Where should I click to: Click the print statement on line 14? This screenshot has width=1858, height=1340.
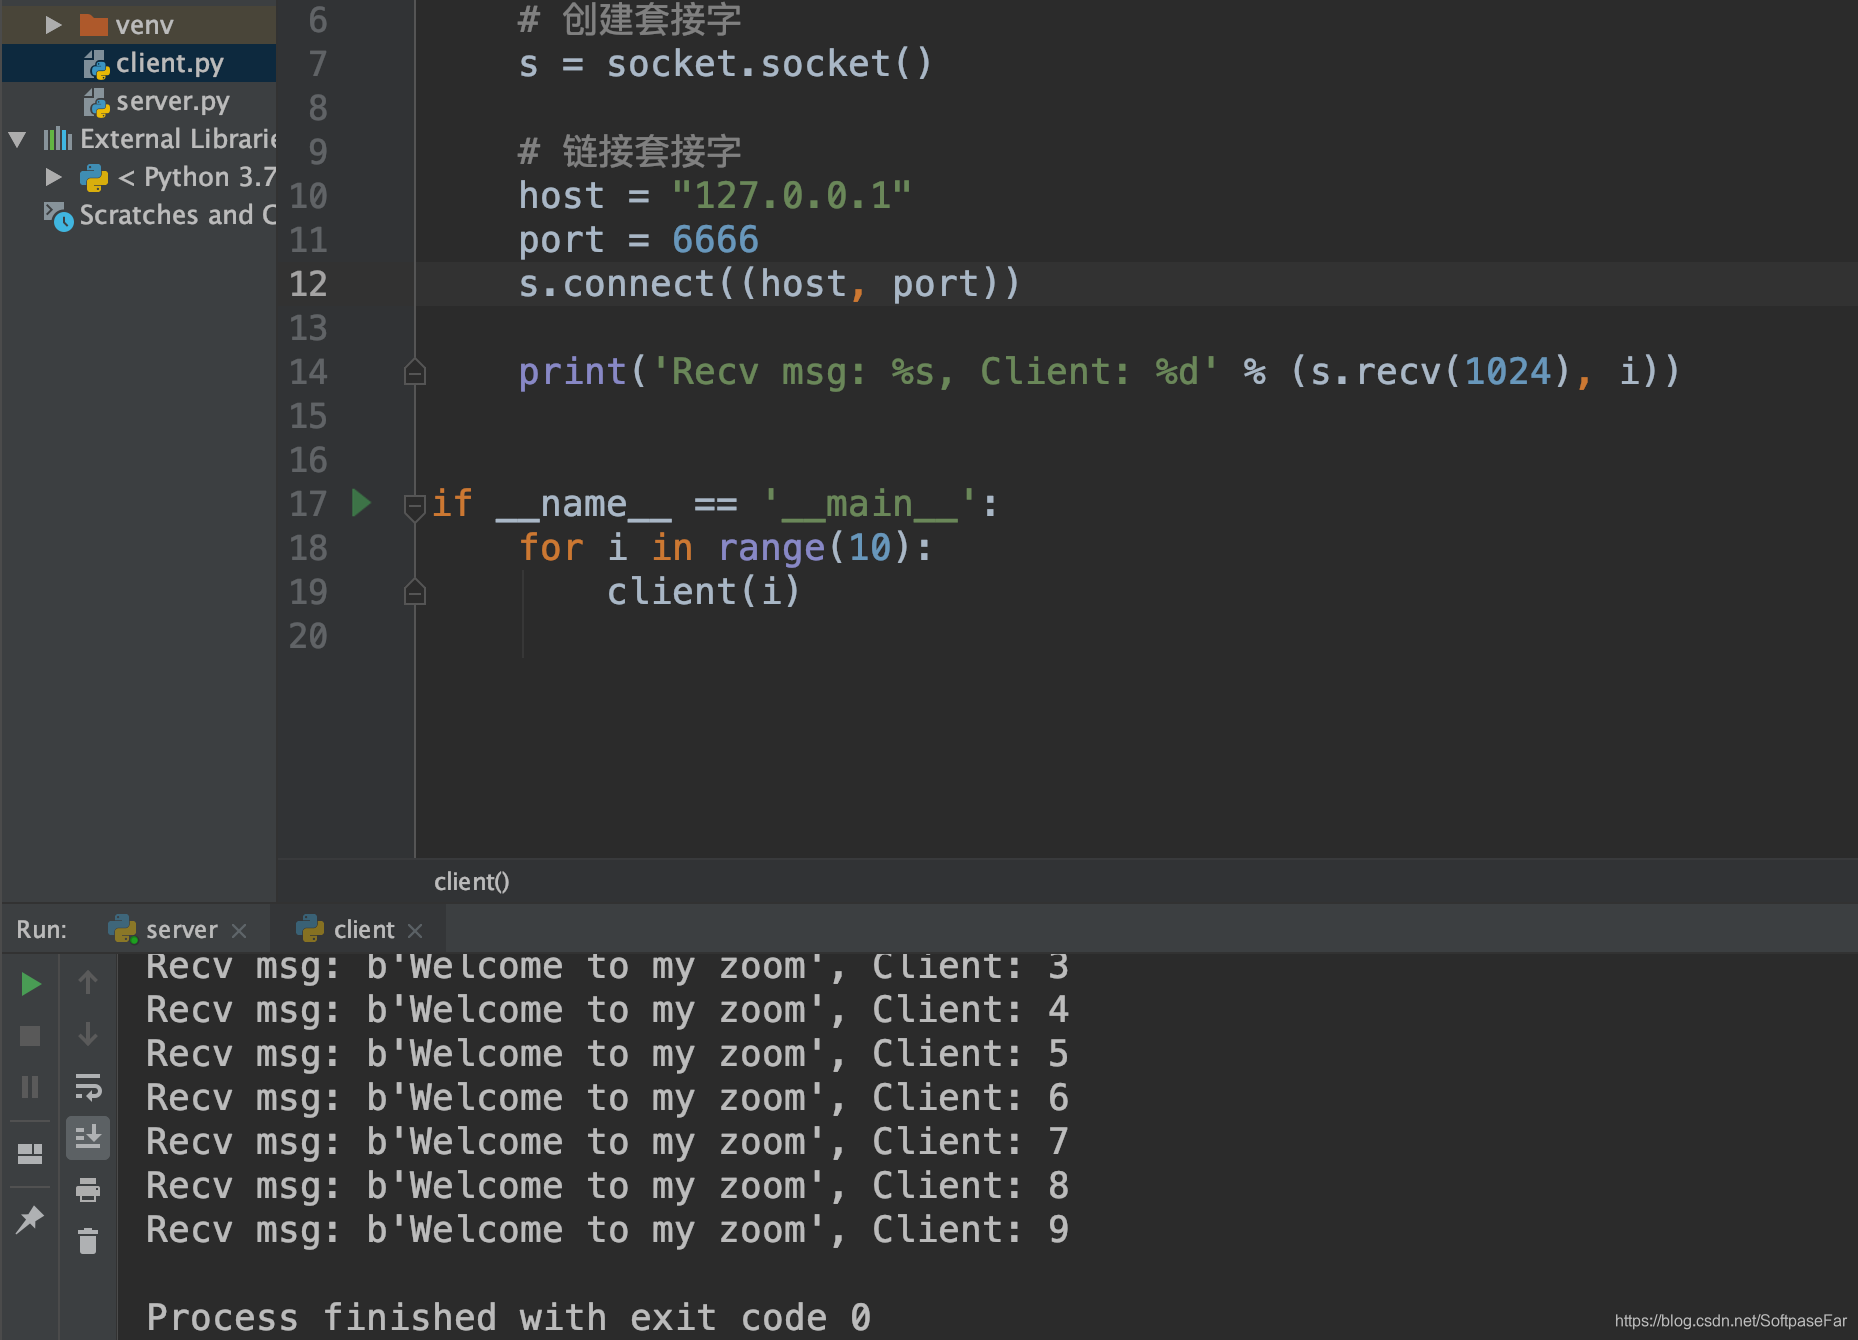[1099, 372]
